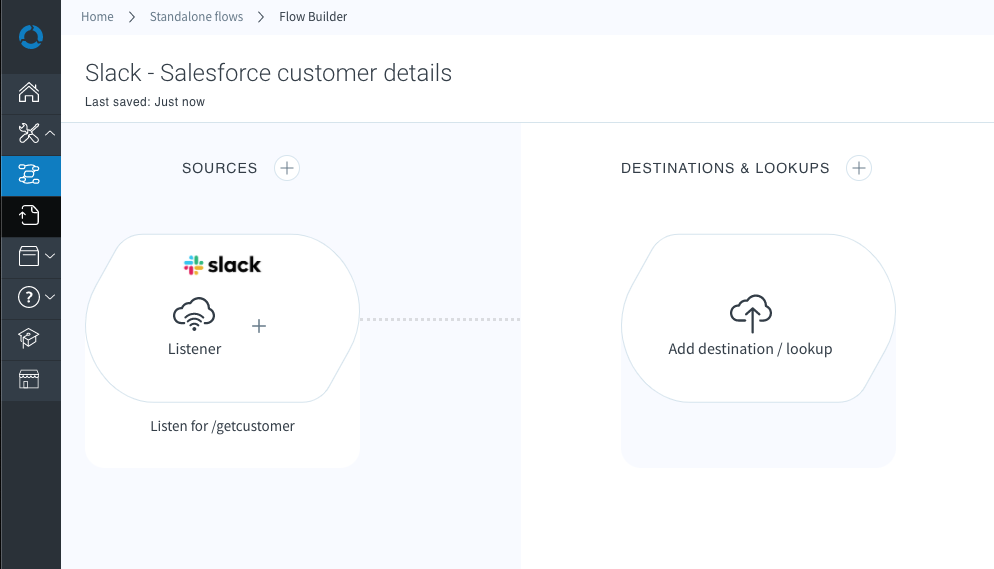Viewport: 994px width, 569px height.
Task: Click the Celigo logo at top of sidebar
Action: pyautogui.click(x=30, y=37)
